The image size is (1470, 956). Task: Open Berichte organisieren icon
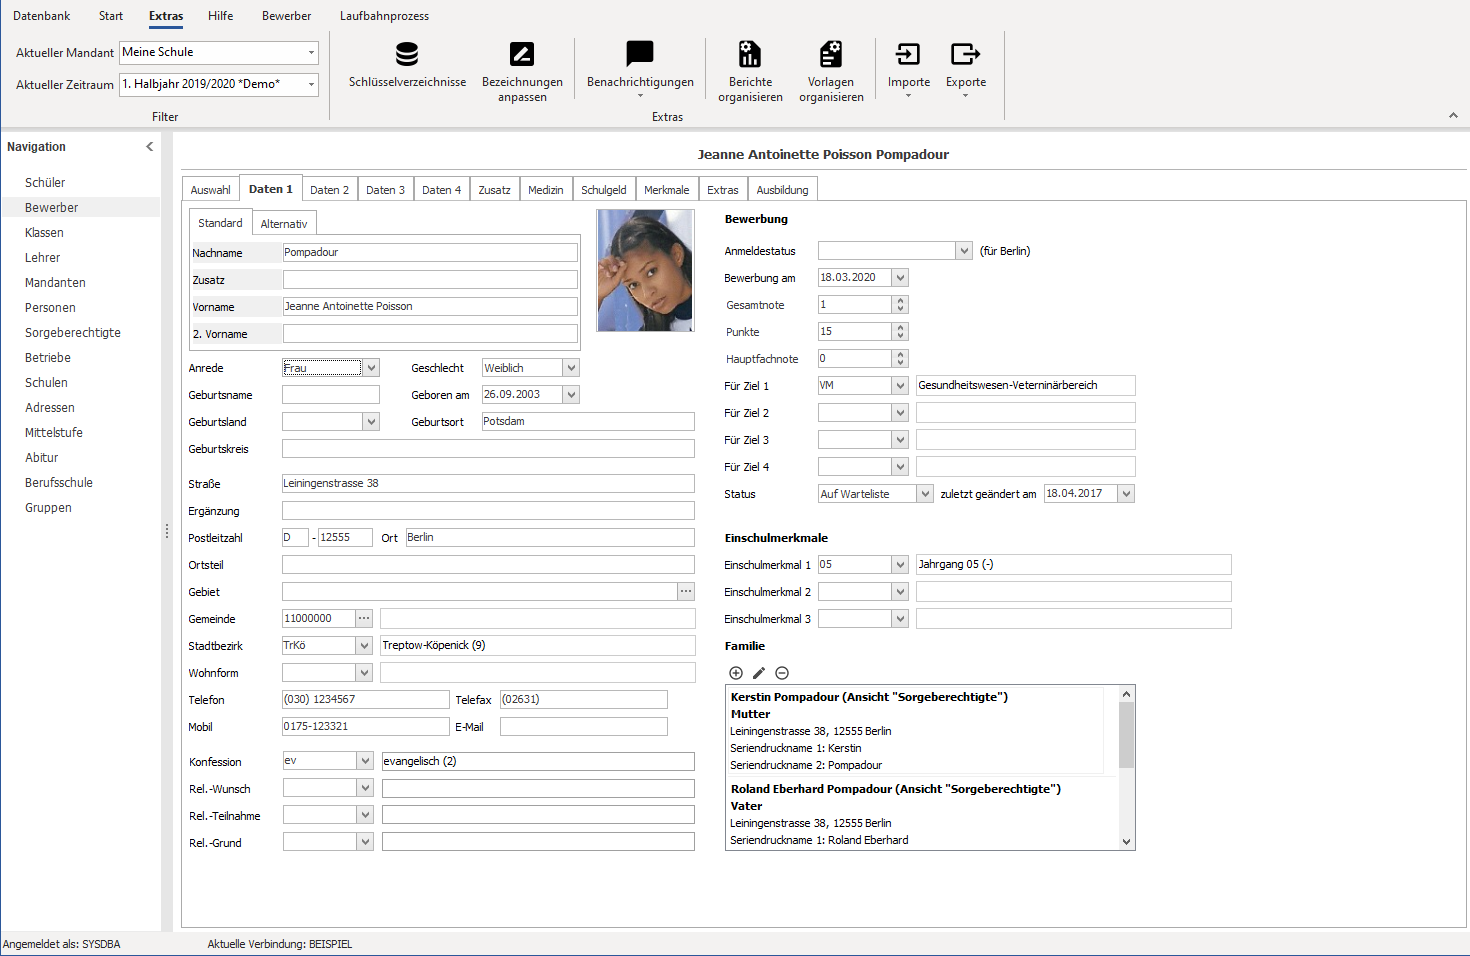tap(750, 54)
